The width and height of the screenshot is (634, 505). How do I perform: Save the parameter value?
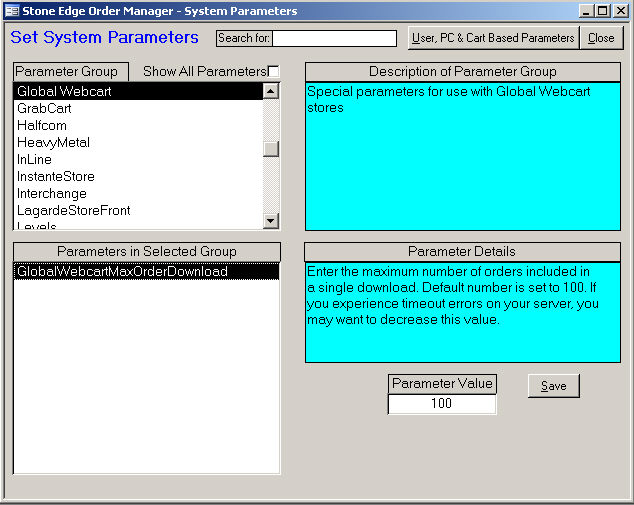pyautogui.click(x=554, y=386)
